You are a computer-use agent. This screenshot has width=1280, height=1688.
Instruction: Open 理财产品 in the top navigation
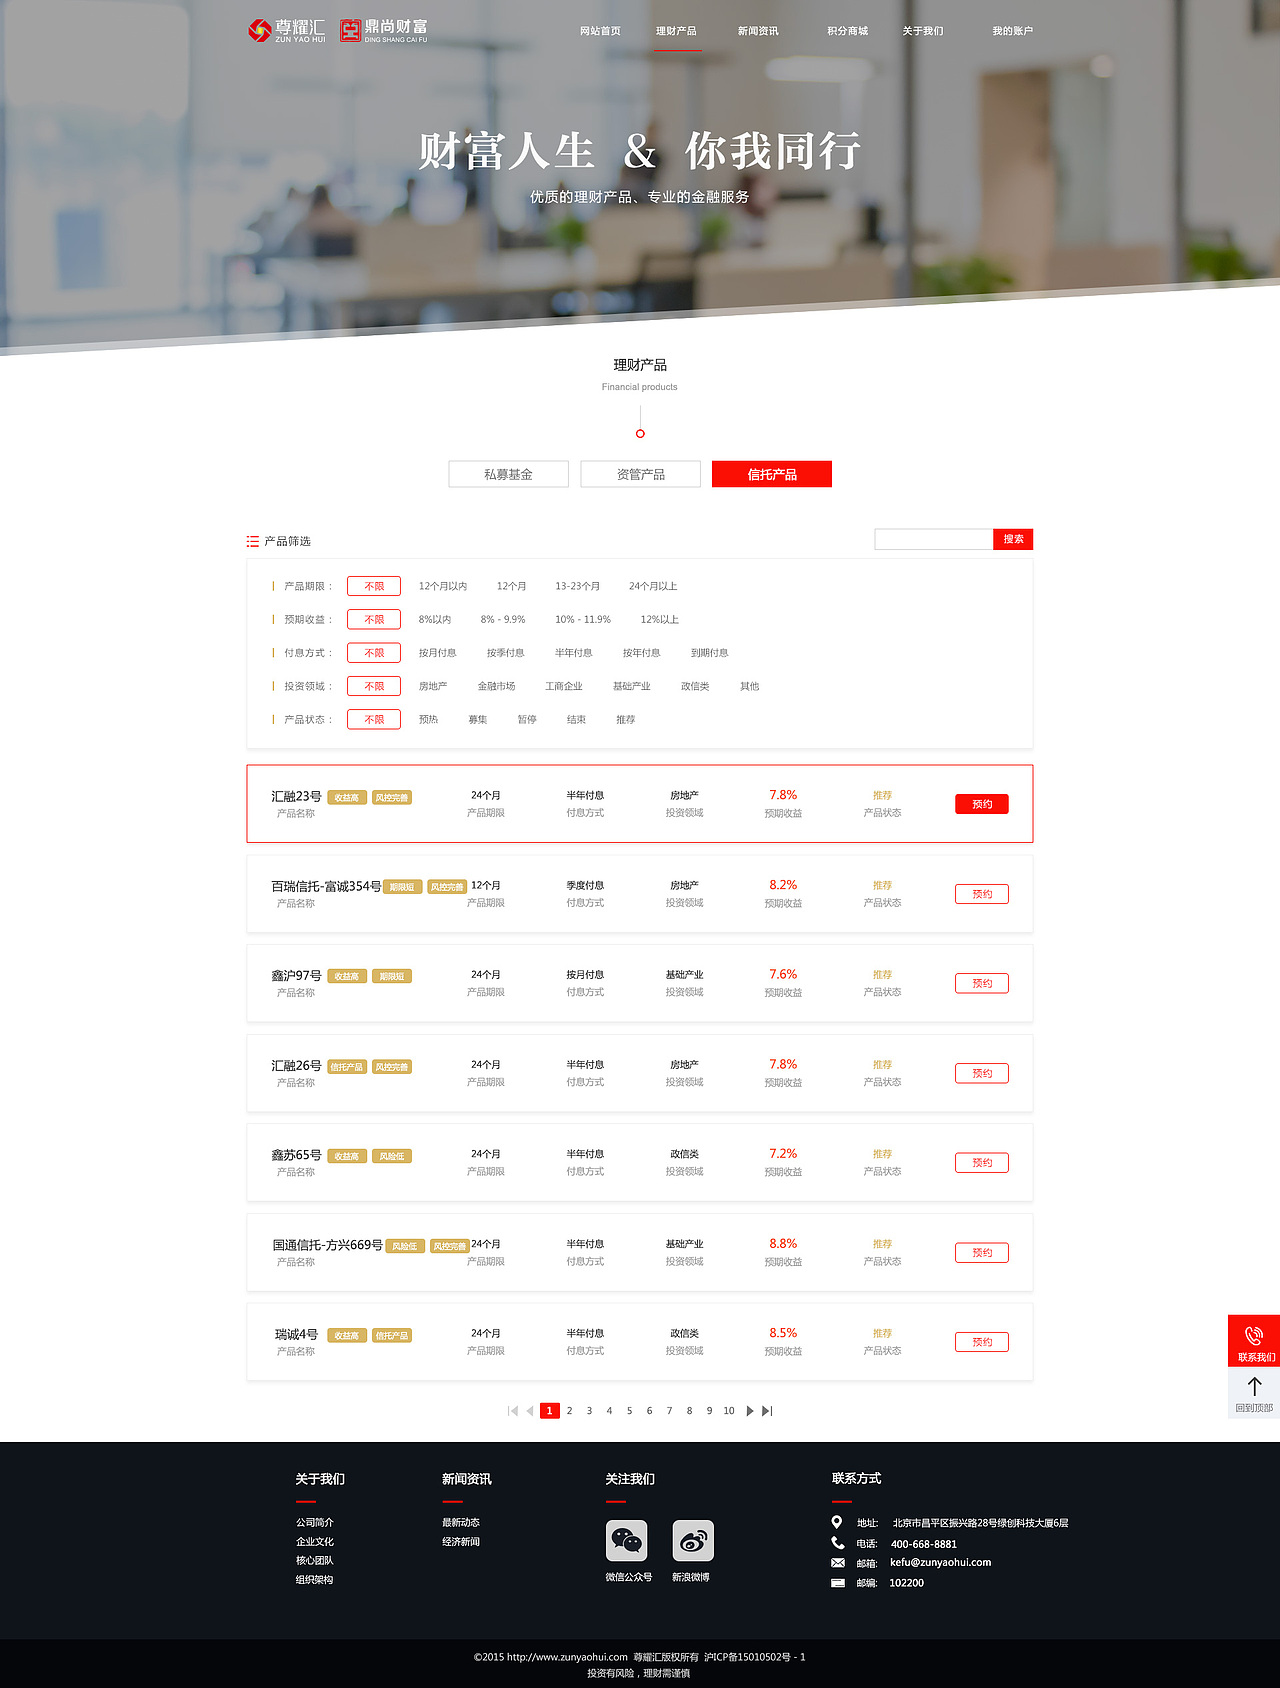click(x=676, y=31)
